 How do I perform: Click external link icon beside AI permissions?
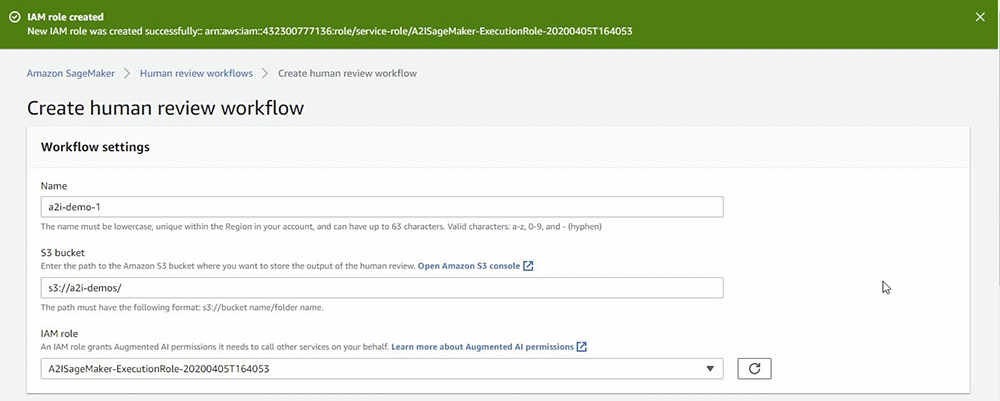pyautogui.click(x=582, y=347)
